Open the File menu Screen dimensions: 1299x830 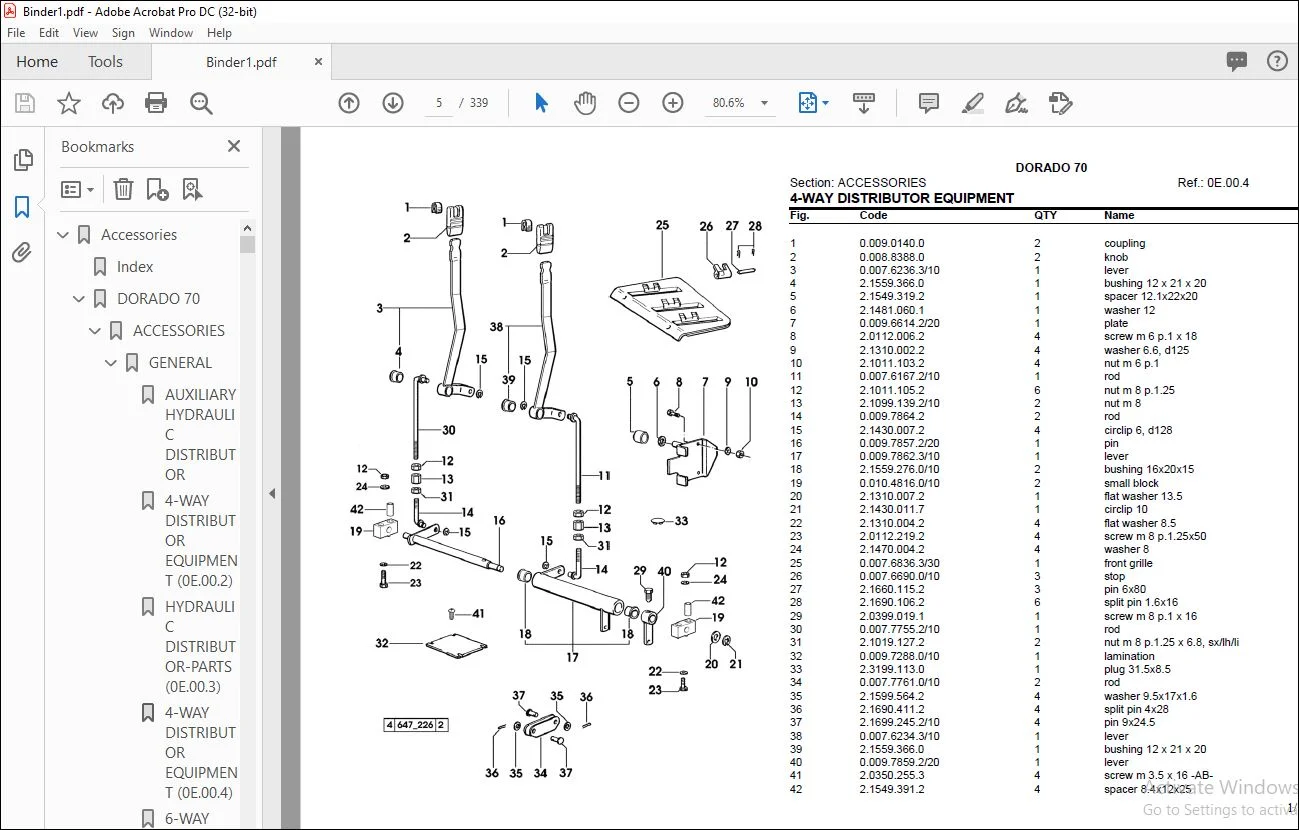pos(16,33)
